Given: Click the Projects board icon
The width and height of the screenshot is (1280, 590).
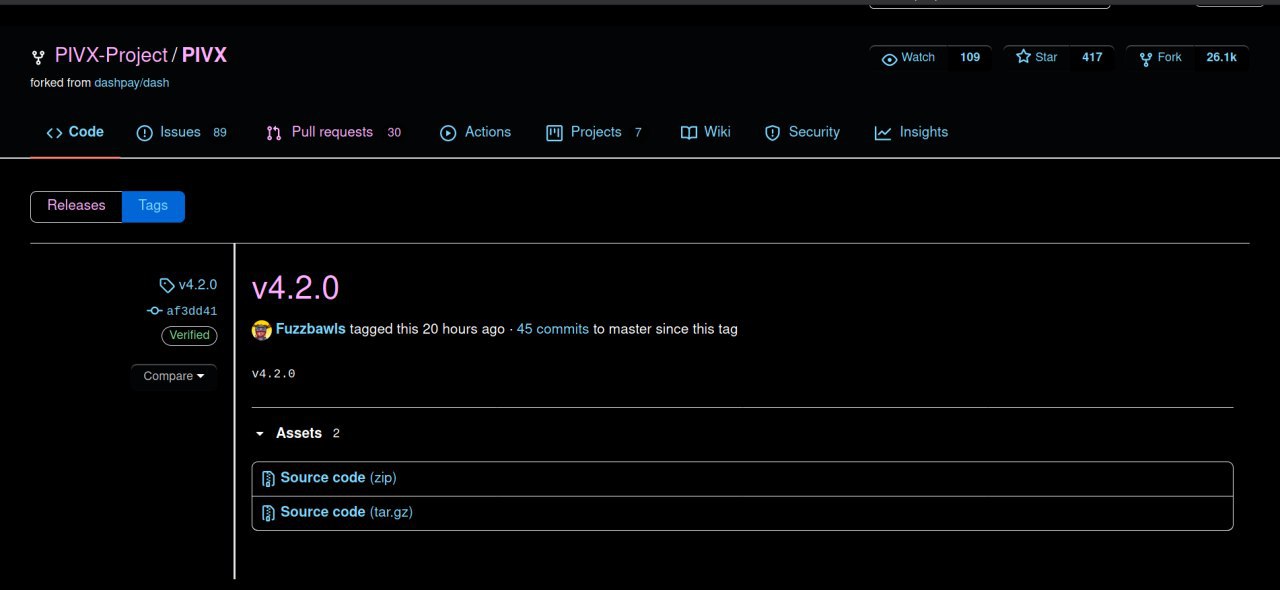Looking at the screenshot, I should pos(554,133).
